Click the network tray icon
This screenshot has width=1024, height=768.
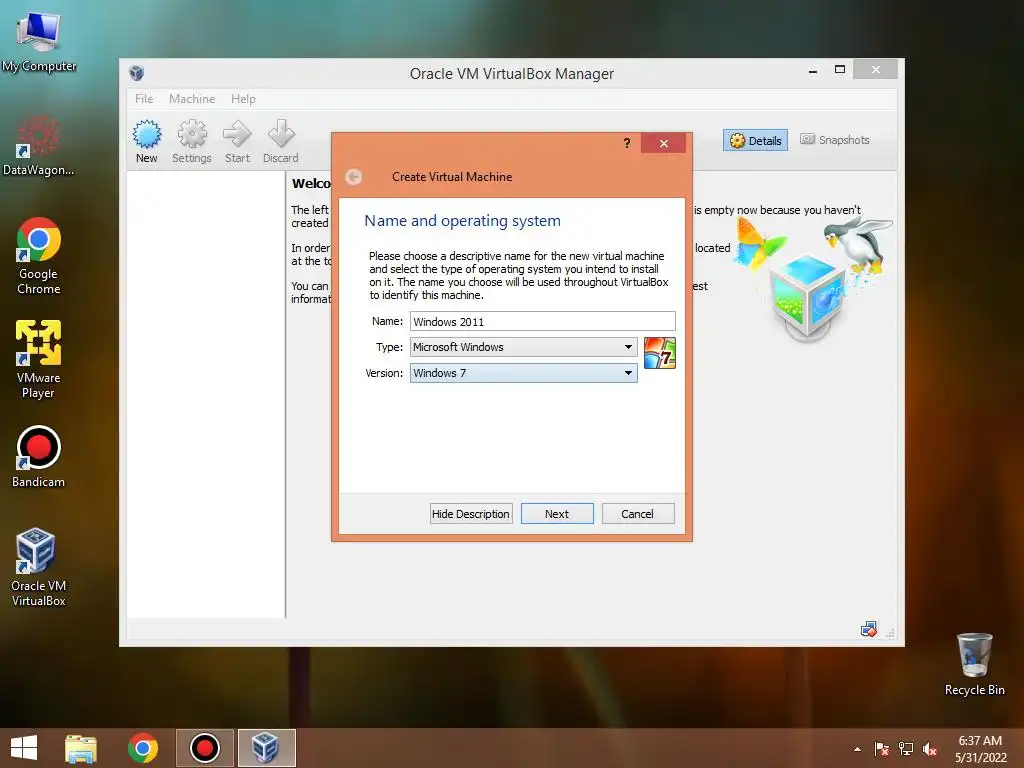[x=906, y=749]
